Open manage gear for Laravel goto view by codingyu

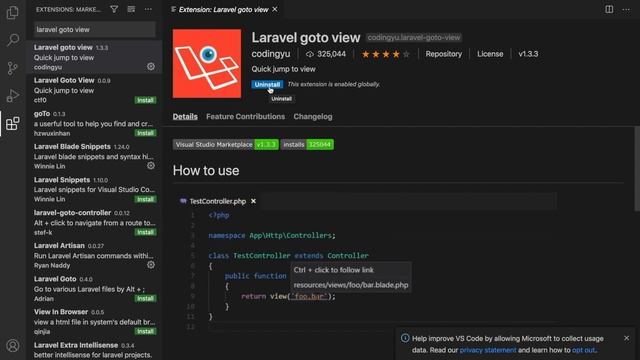pos(151,67)
